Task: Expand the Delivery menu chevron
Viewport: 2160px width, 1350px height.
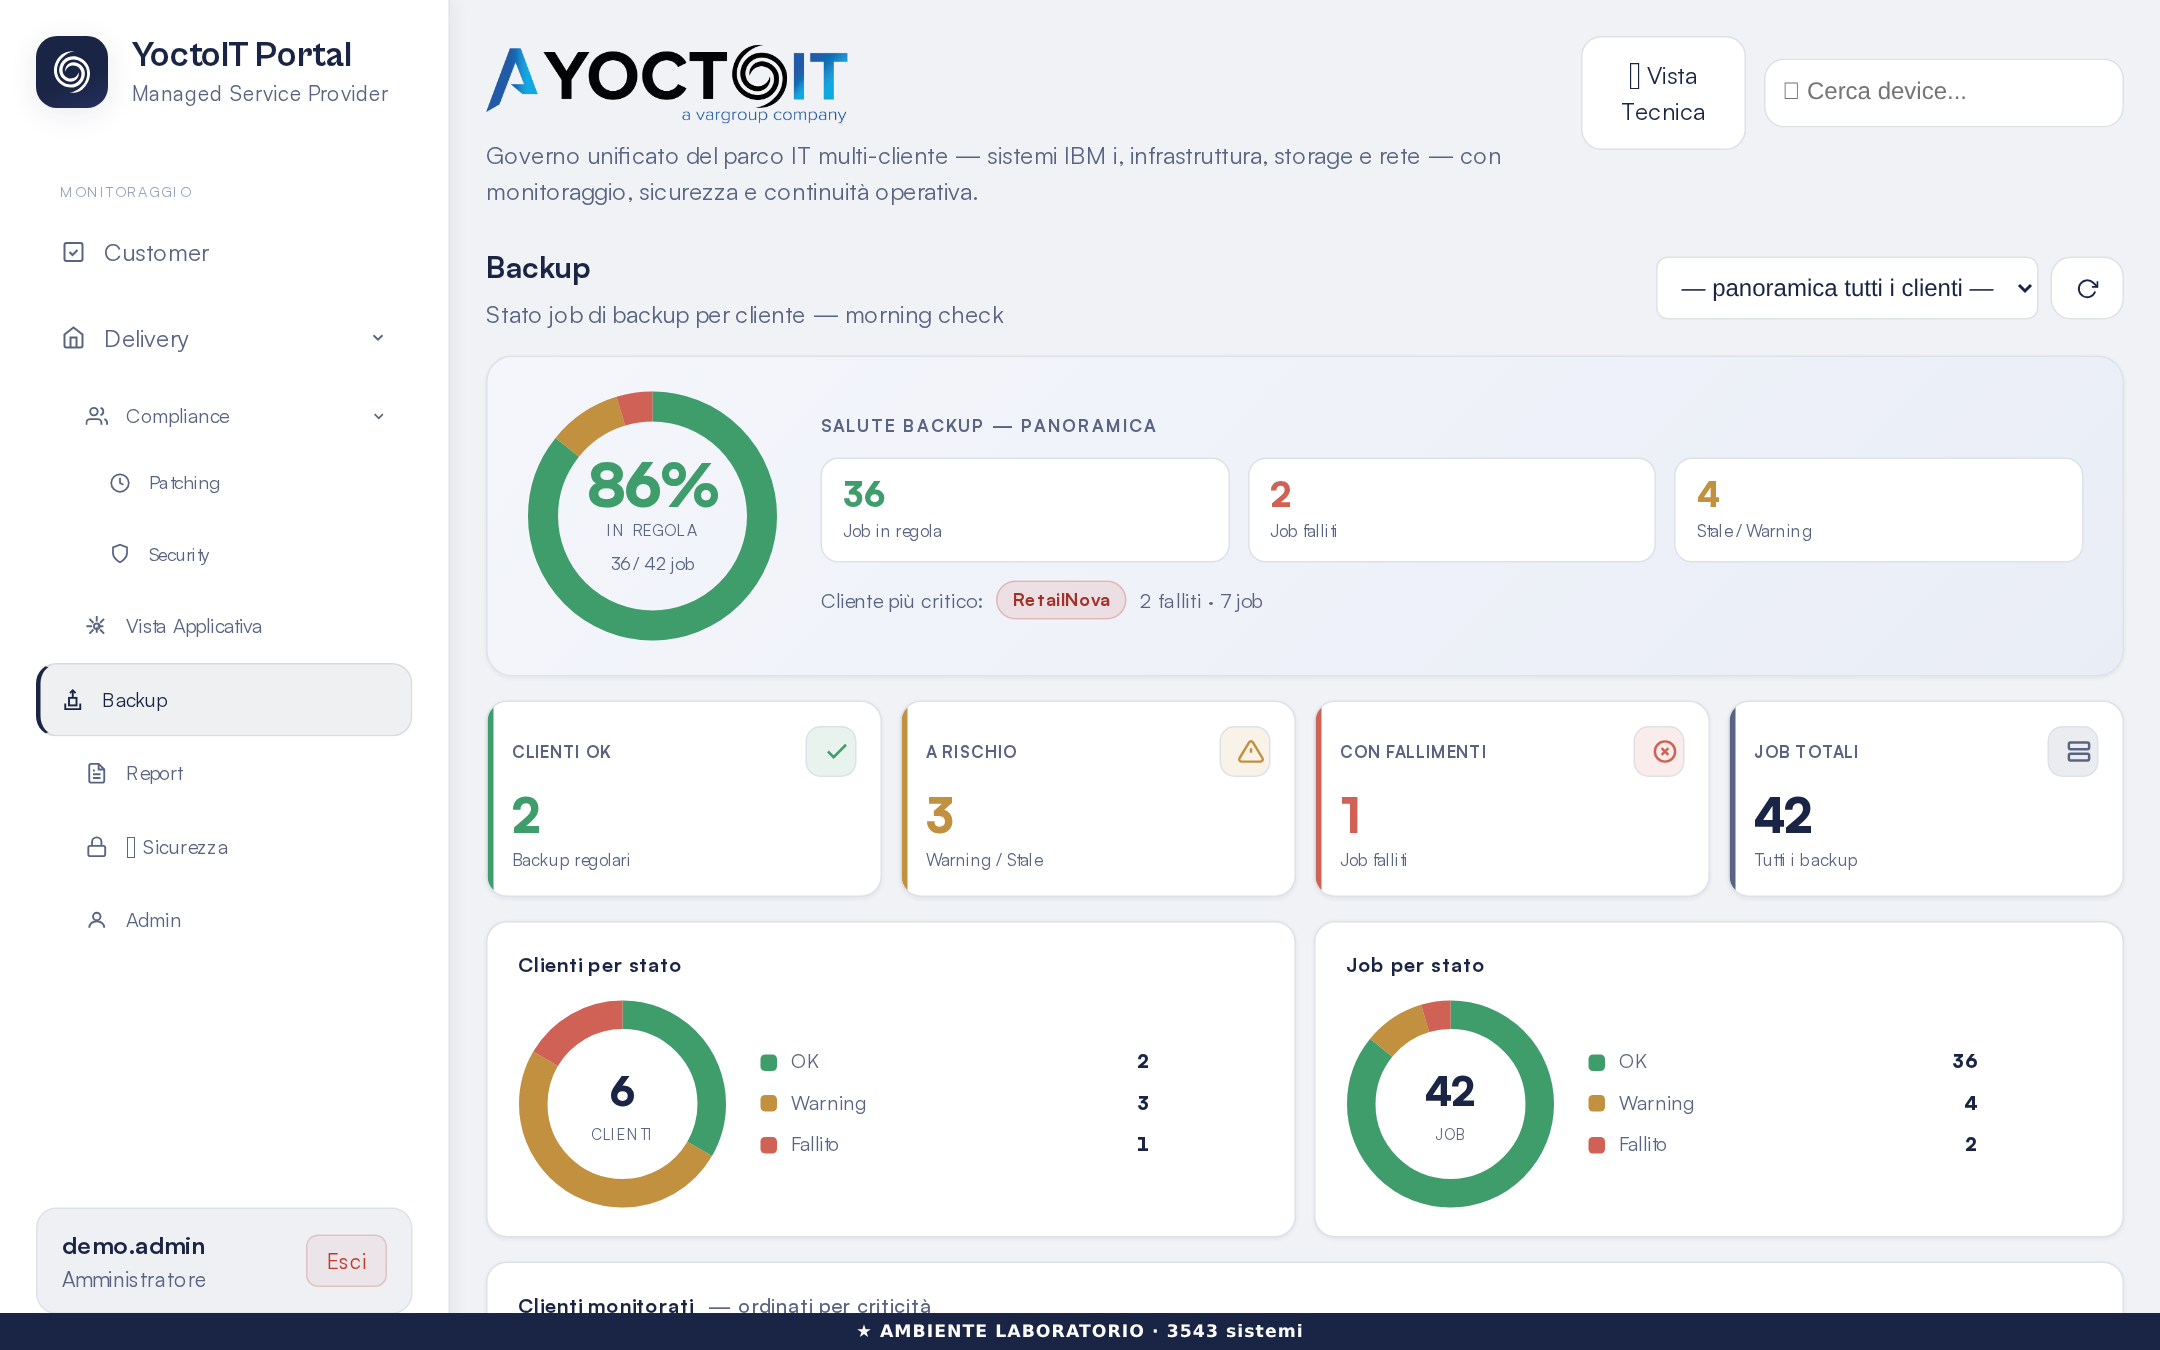Action: pyautogui.click(x=378, y=338)
